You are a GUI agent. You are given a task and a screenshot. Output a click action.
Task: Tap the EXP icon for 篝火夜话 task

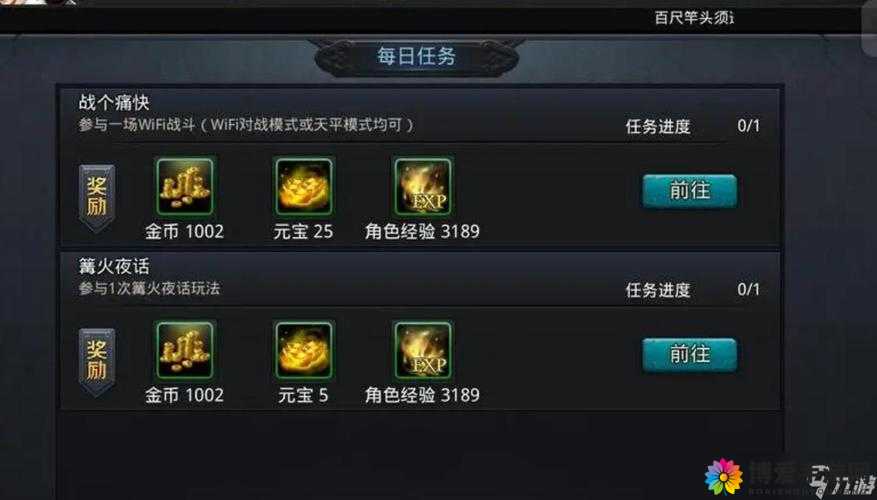(x=423, y=350)
